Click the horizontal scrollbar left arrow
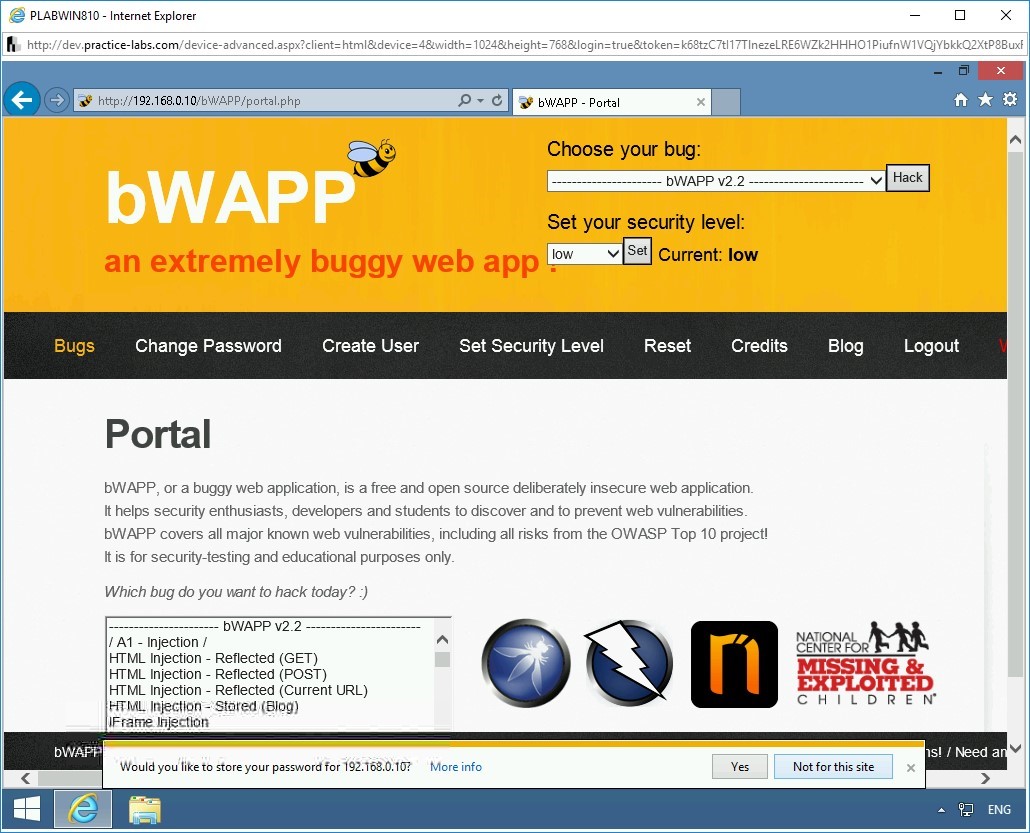This screenshot has width=1030, height=833. coord(25,778)
